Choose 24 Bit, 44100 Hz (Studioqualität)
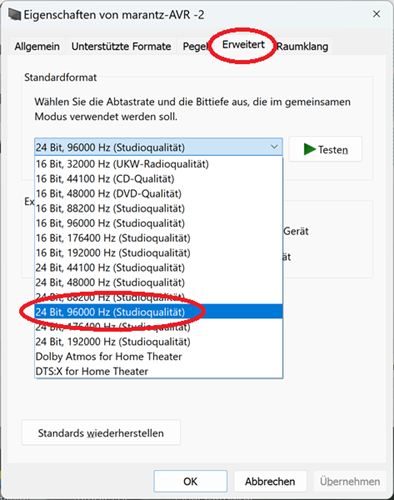 [159, 267]
